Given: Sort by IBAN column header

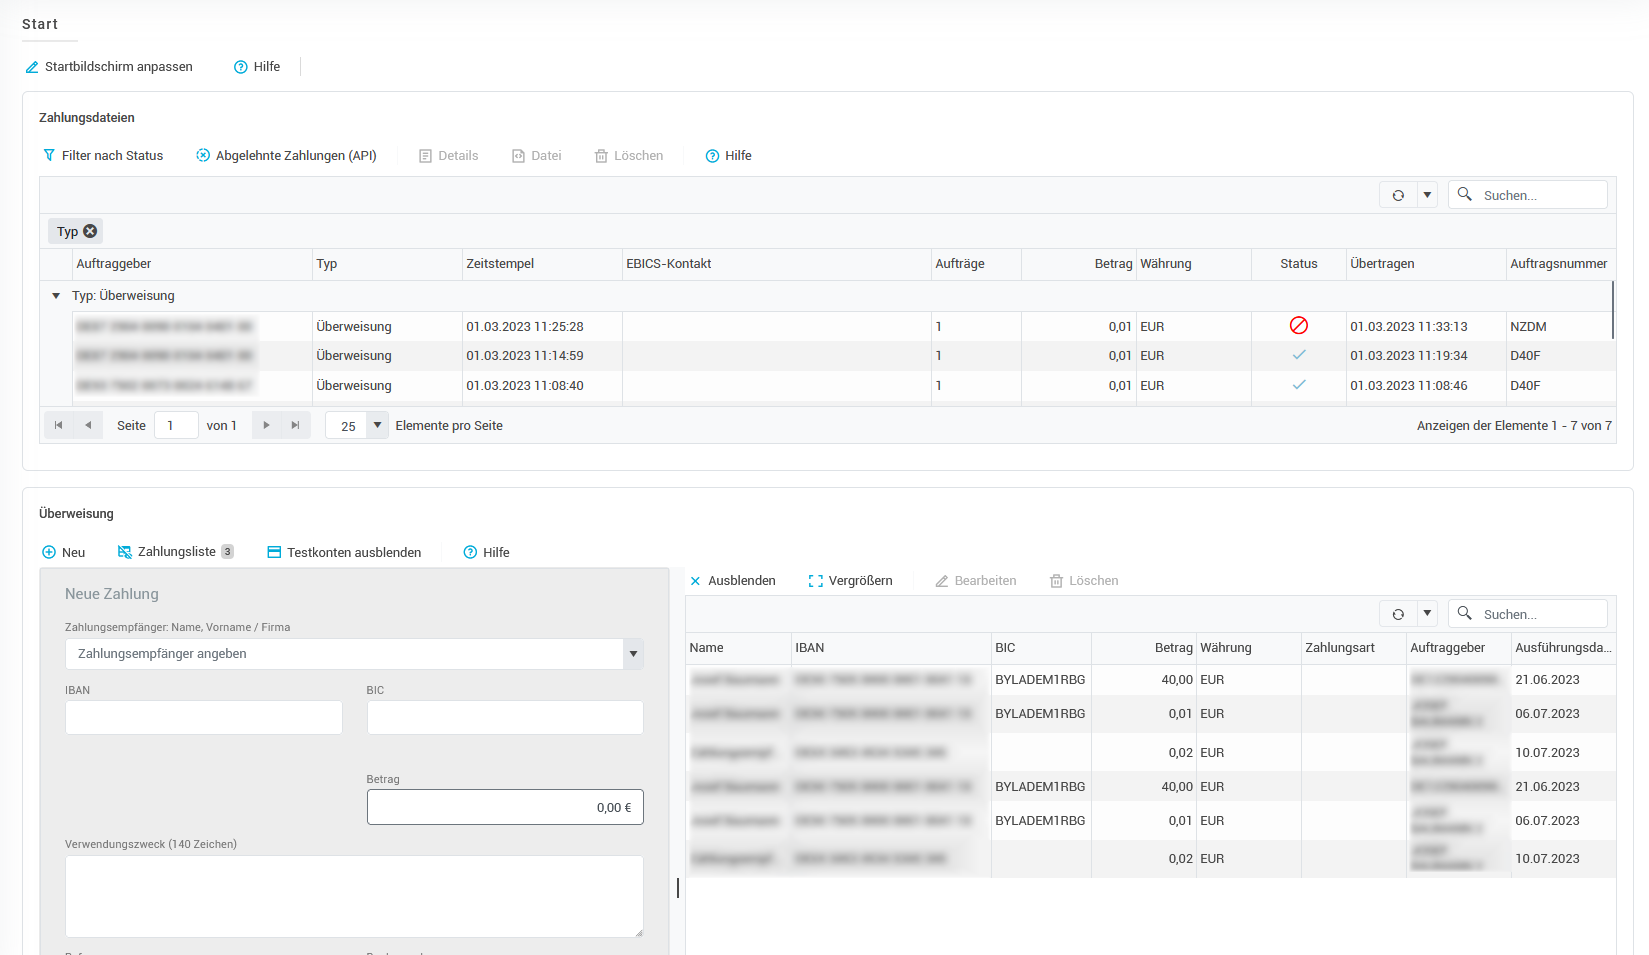Looking at the screenshot, I should point(810,648).
